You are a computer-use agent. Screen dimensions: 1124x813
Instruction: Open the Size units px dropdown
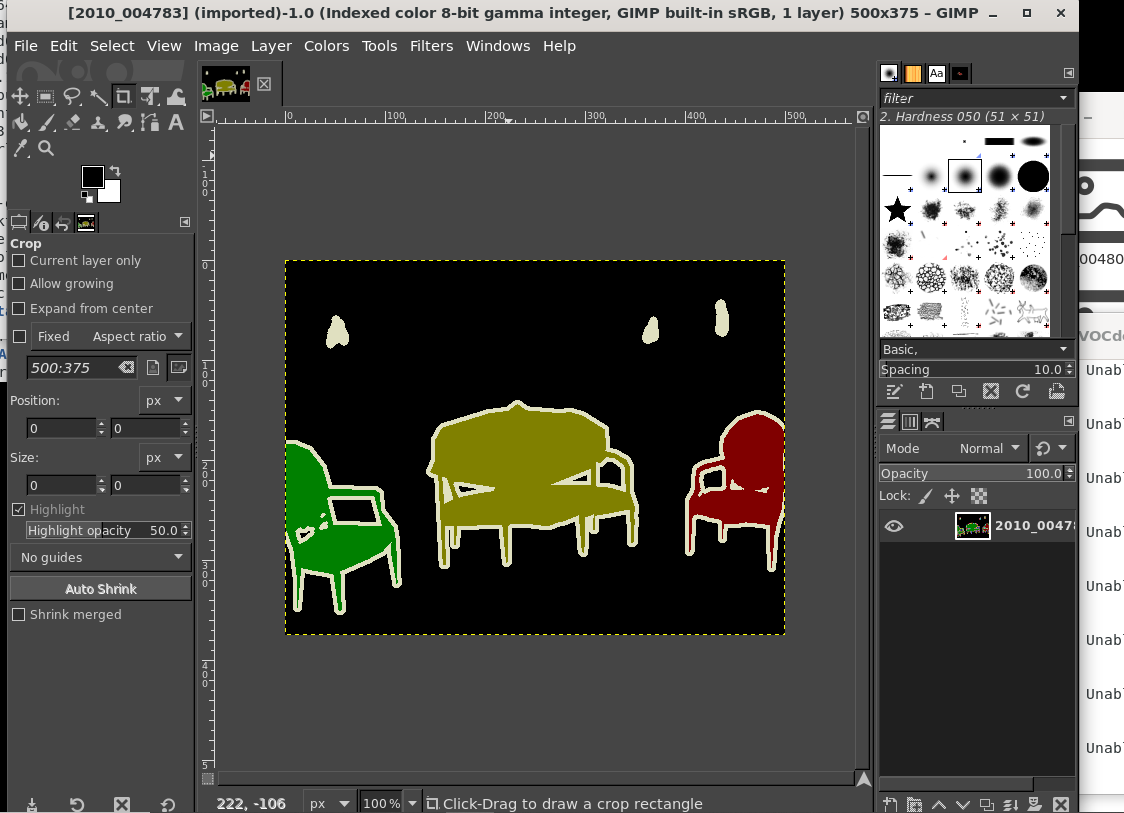165,457
